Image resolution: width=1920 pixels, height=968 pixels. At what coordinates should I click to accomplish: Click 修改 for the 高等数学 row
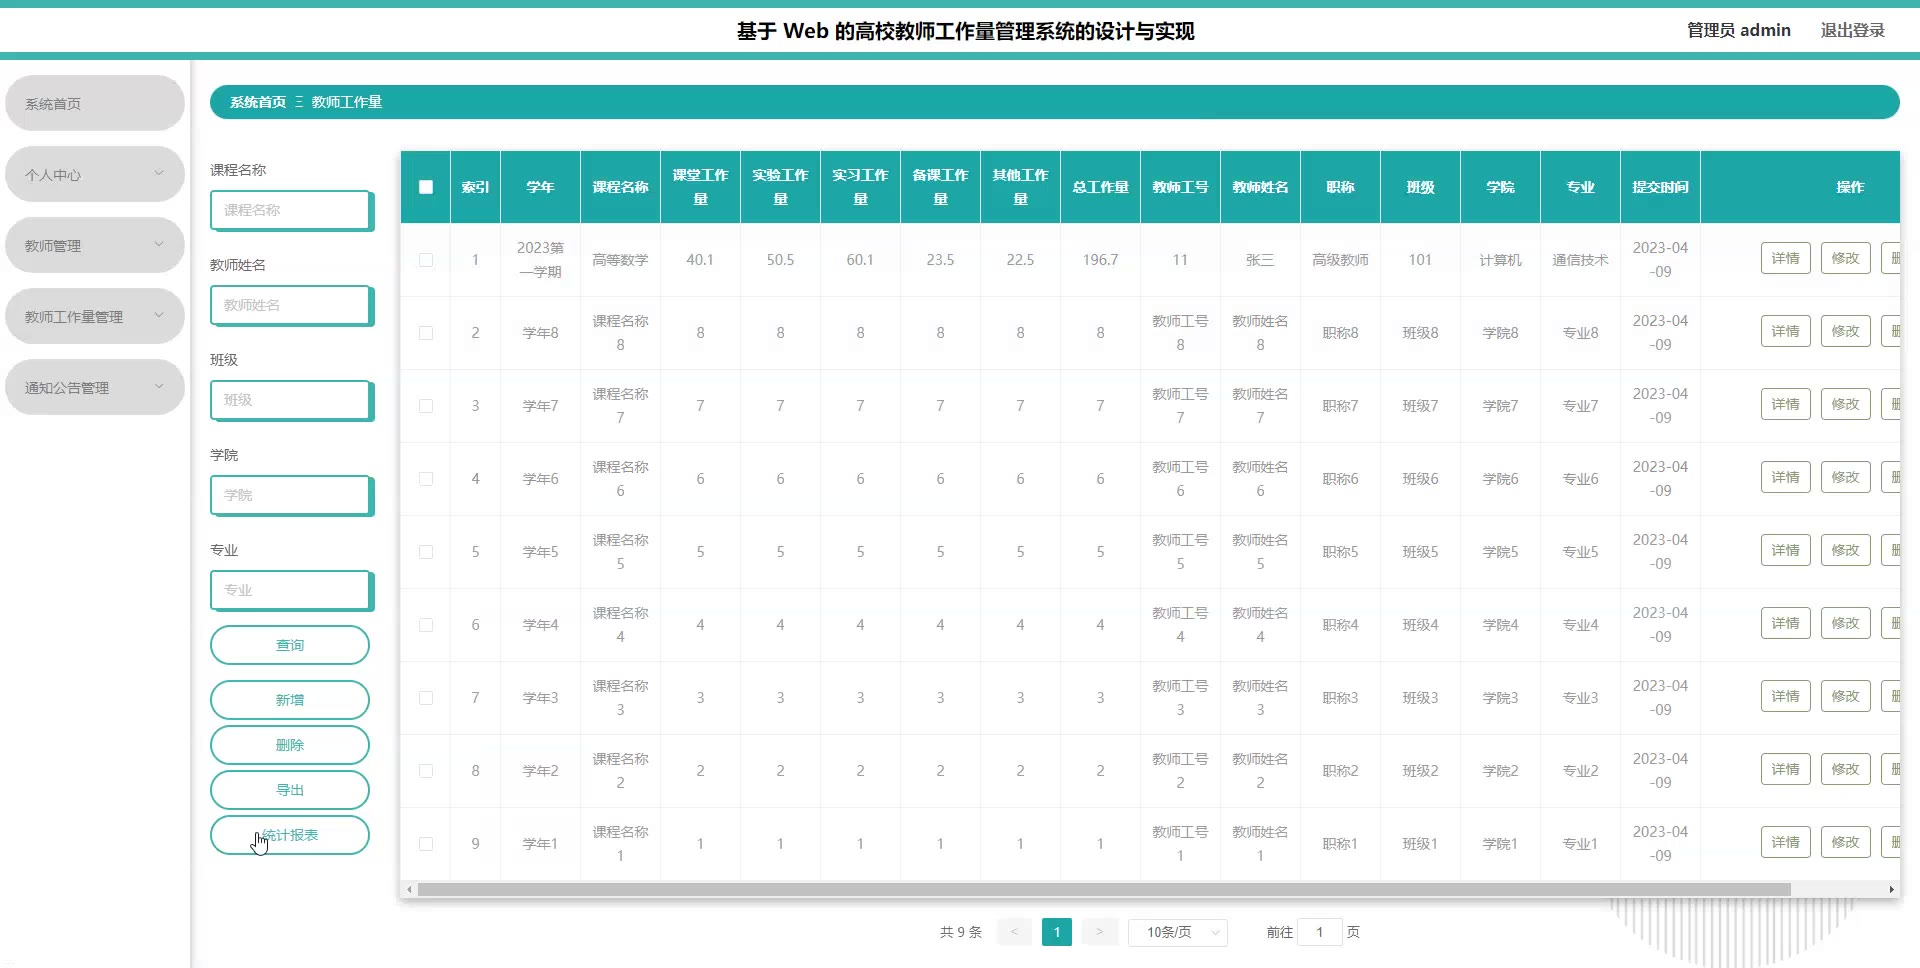pos(1845,258)
